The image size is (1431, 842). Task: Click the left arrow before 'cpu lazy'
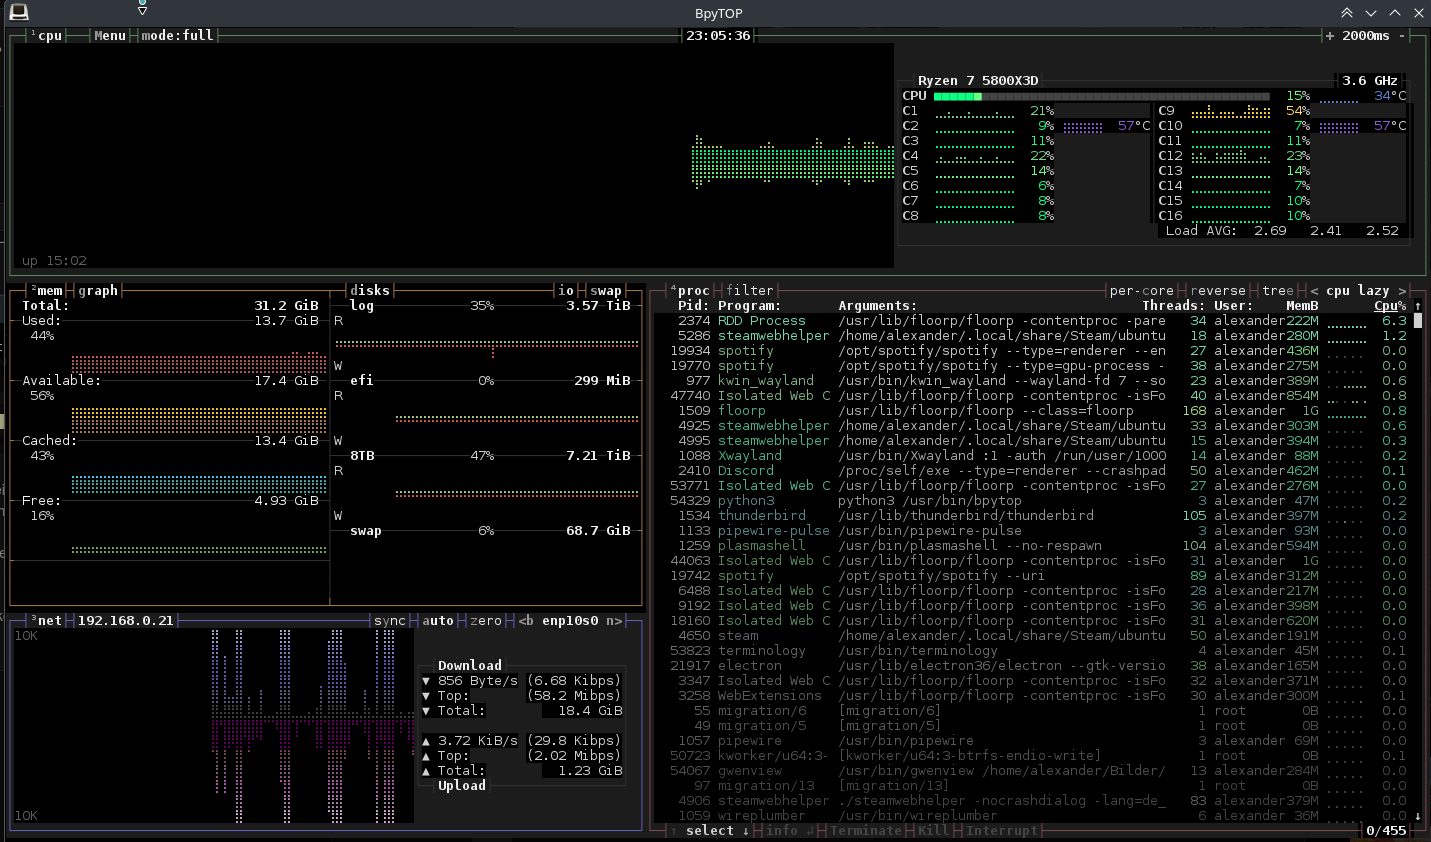(x=1314, y=291)
